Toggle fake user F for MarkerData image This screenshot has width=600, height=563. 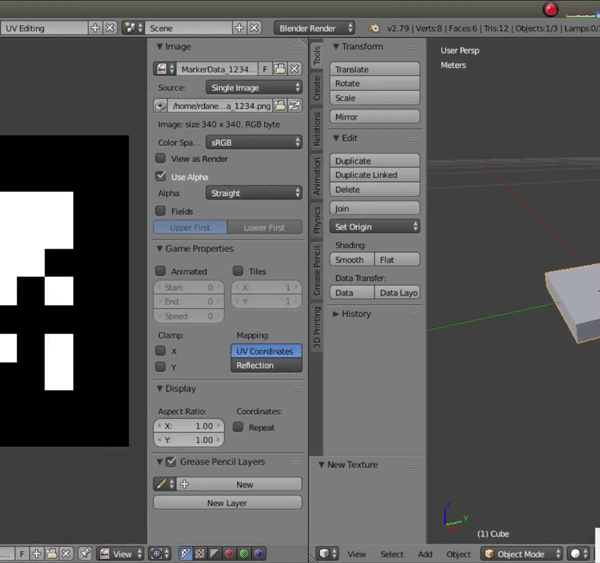point(265,69)
